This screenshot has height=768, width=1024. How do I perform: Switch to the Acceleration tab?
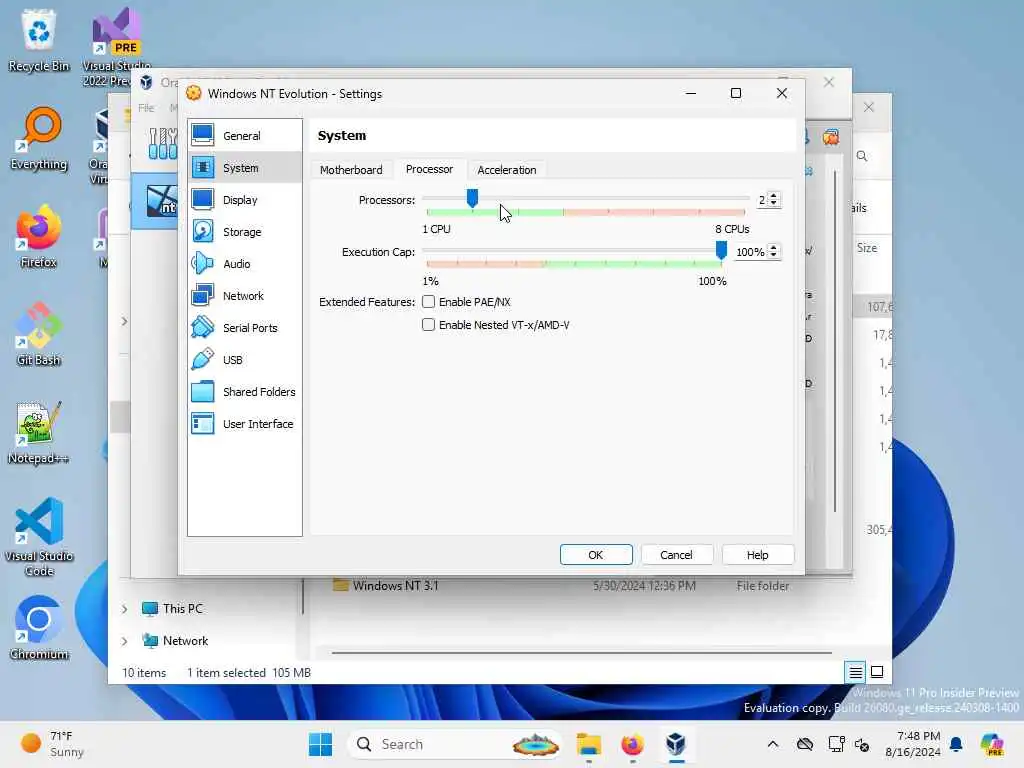coord(507,170)
